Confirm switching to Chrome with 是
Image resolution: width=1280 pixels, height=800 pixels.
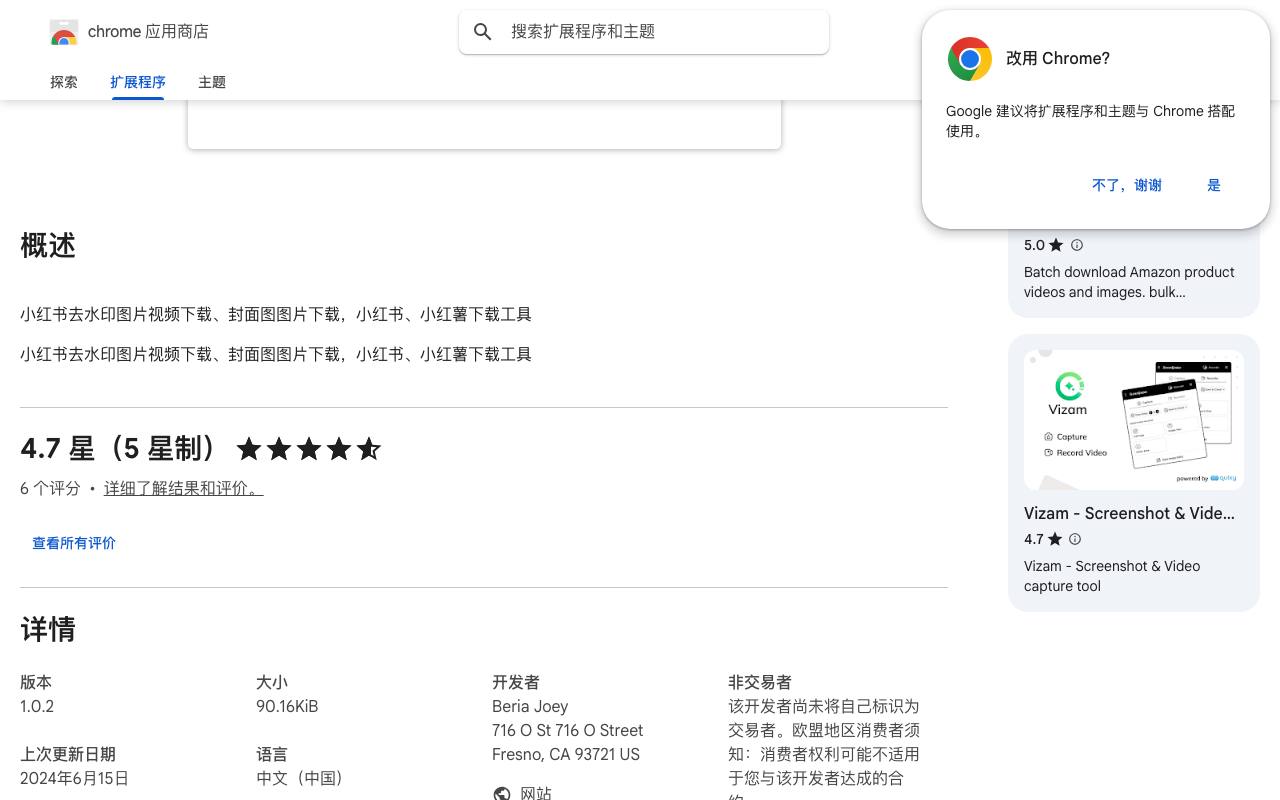coord(1214,185)
